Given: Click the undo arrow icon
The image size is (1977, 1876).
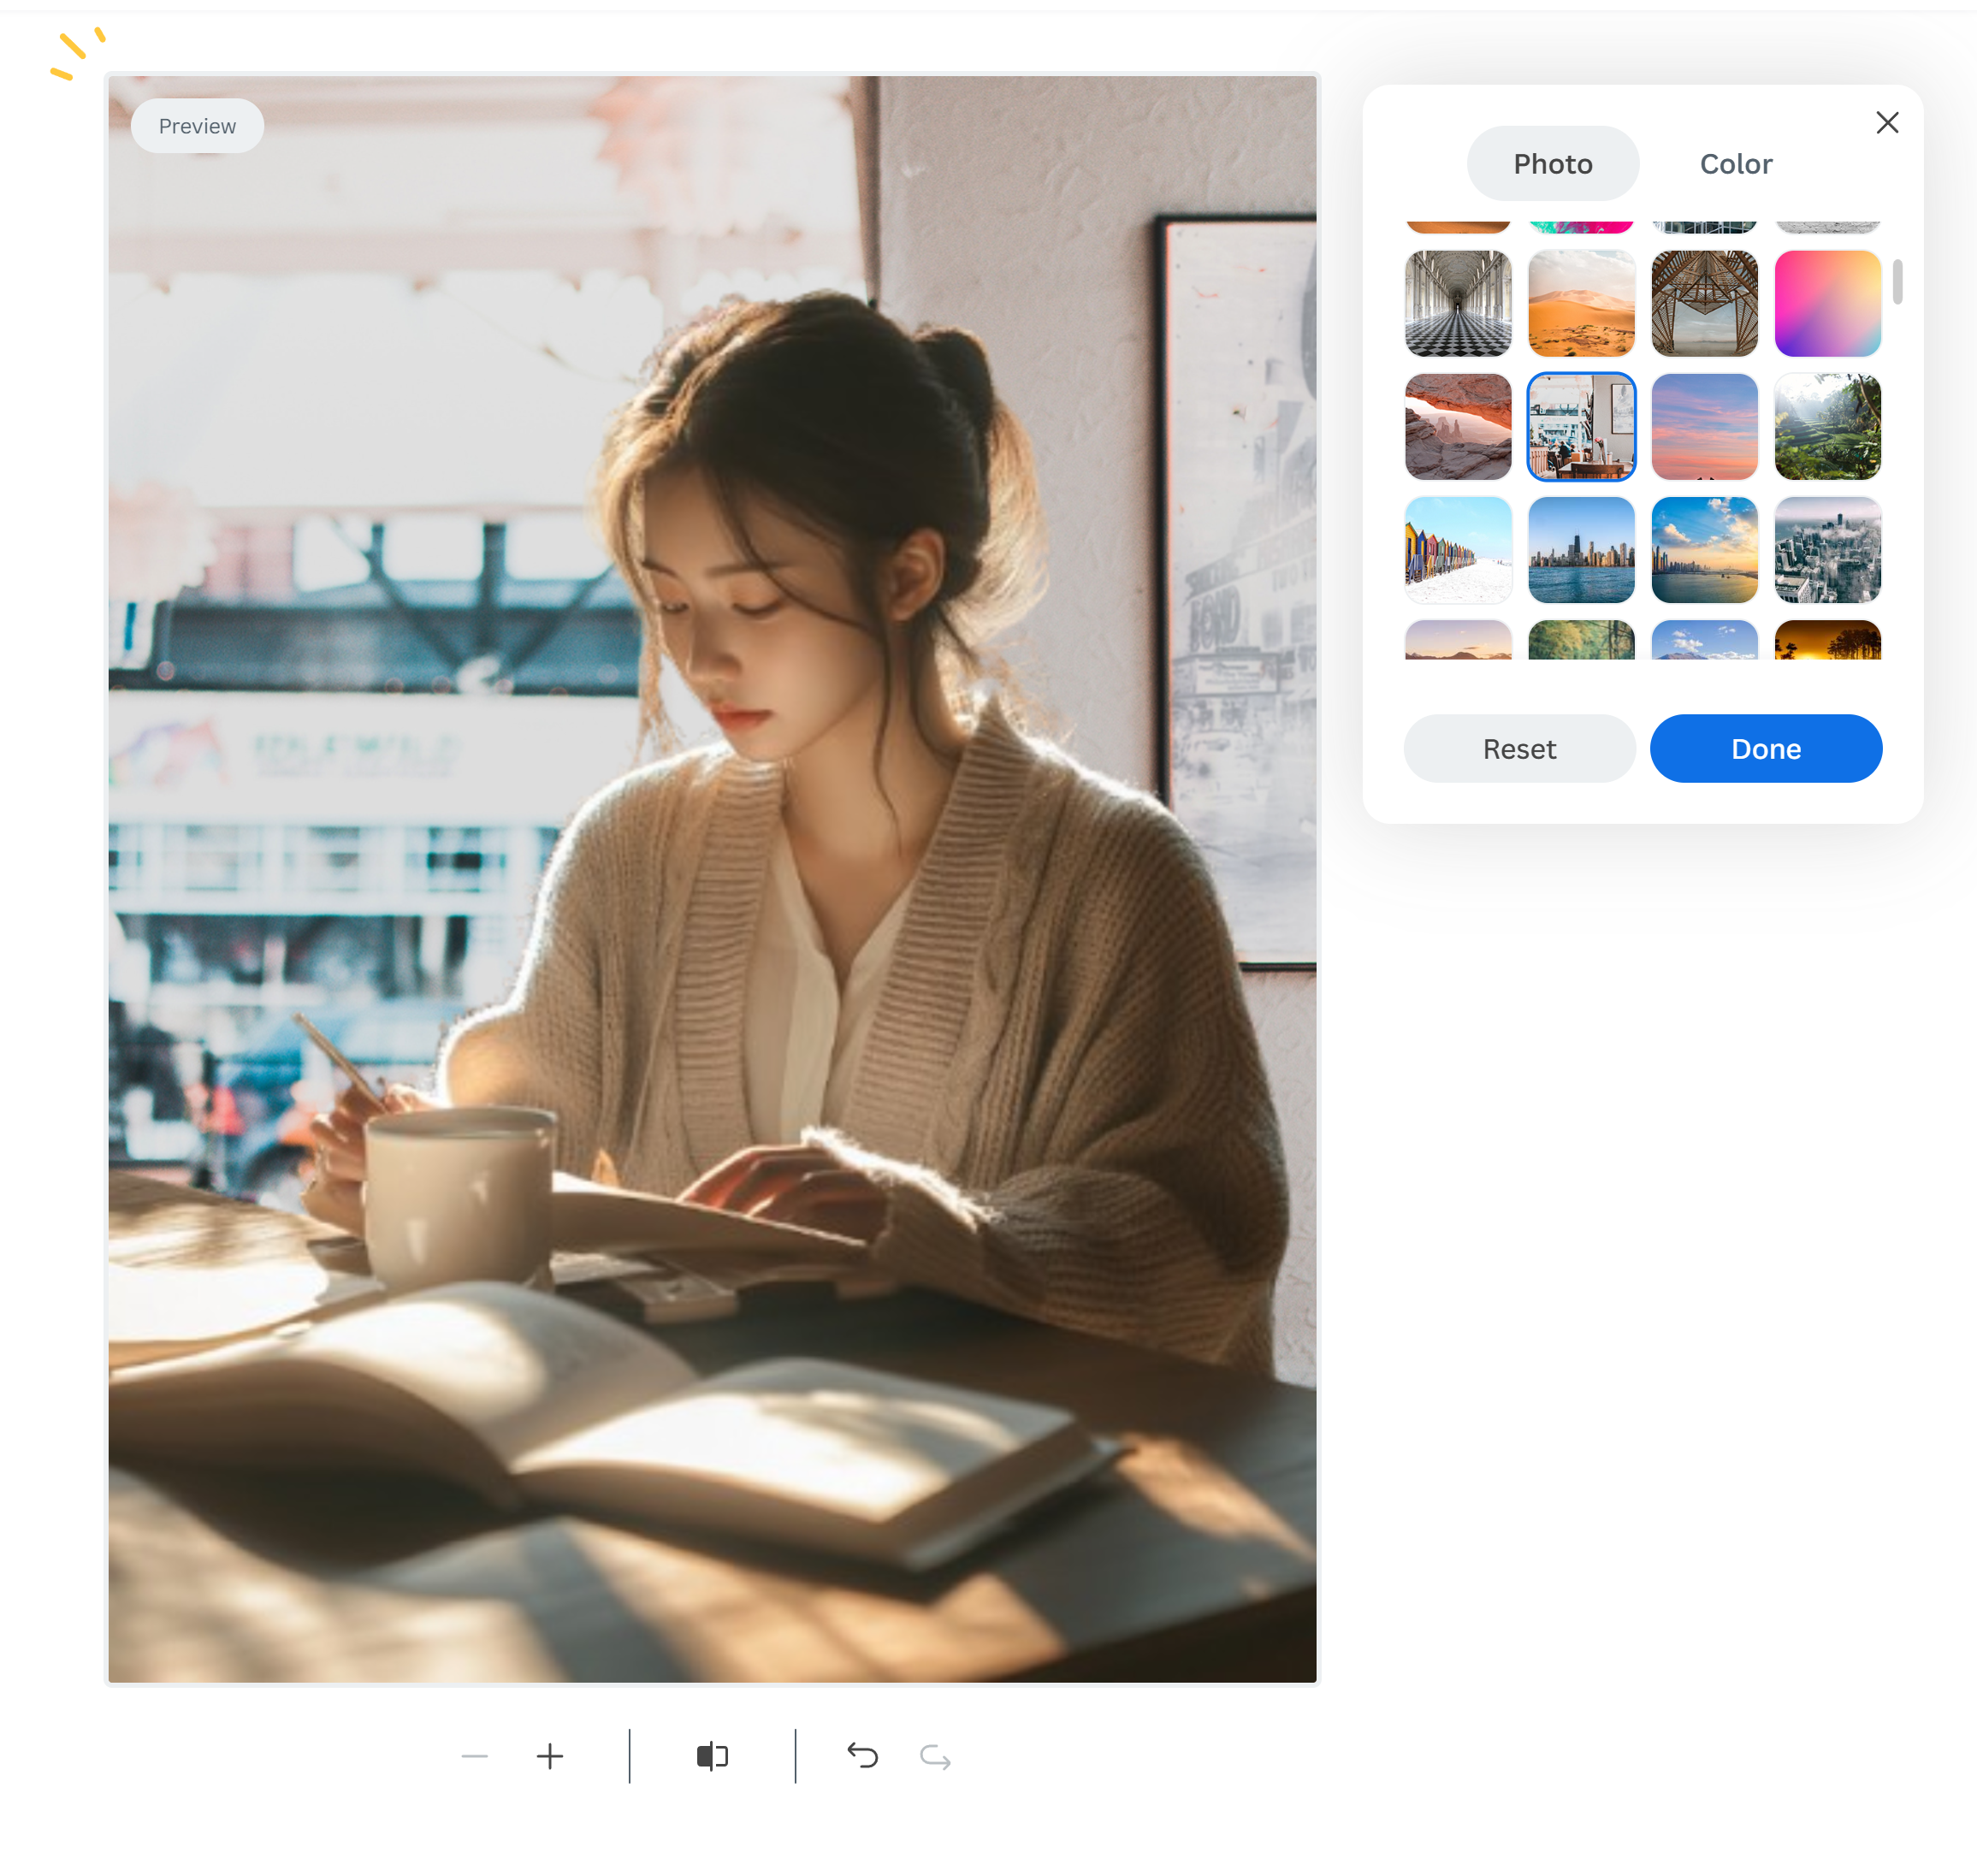Looking at the screenshot, I should tap(862, 1756).
